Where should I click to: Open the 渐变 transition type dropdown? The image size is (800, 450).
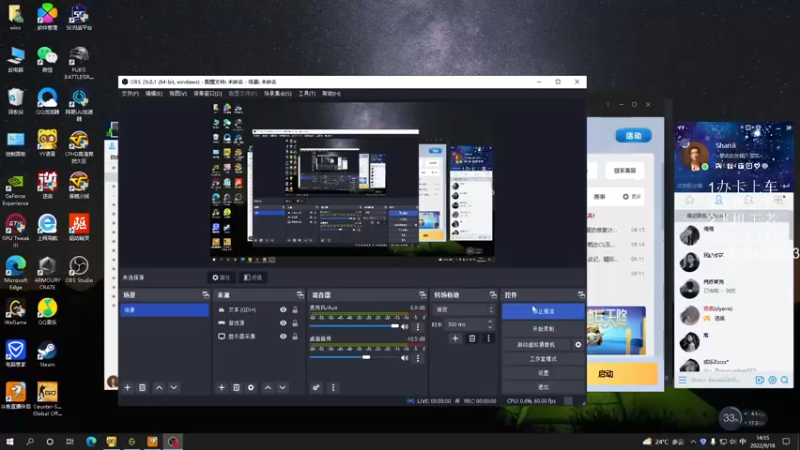pos(464,310)
